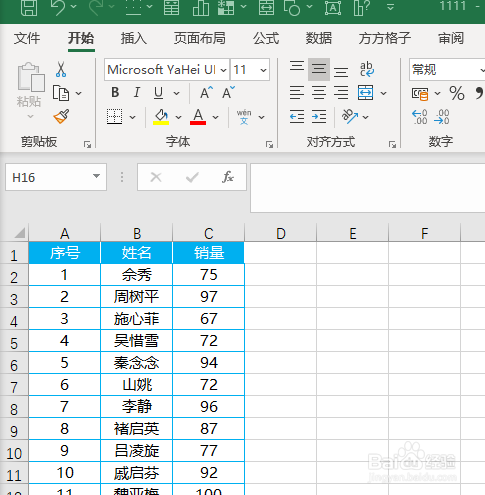Open 剪贴板 pane launcher

[87, 144]
